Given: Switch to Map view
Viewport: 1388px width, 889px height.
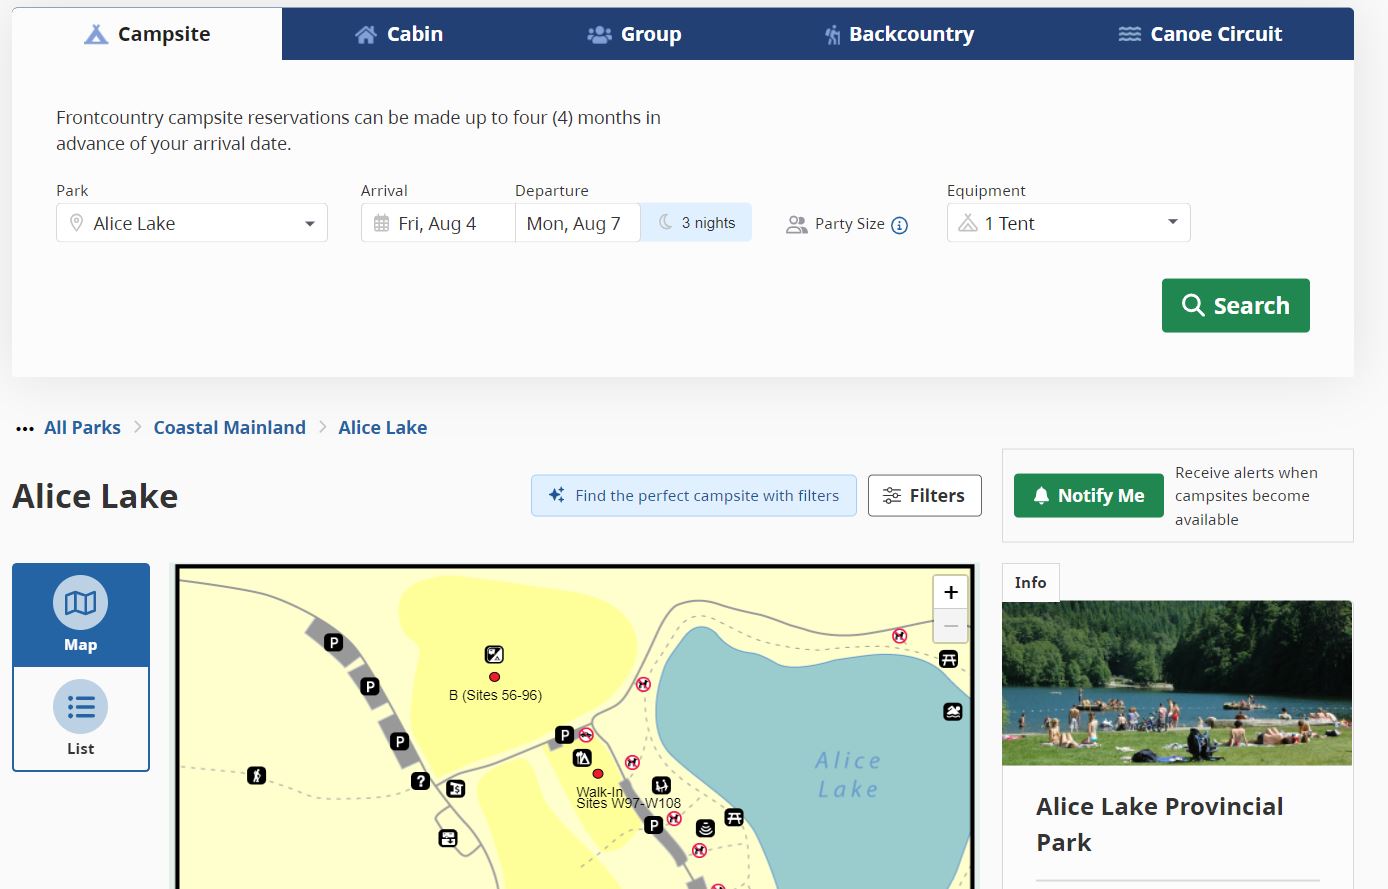Looking at the screenshot, I should click(x=81, y=615).
